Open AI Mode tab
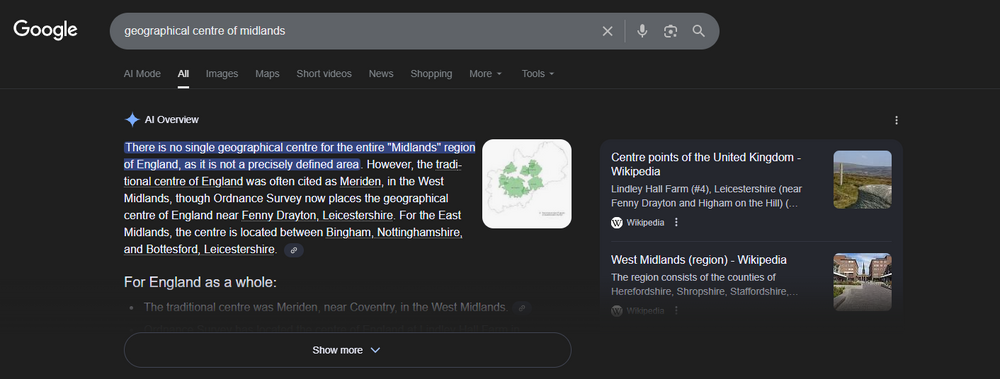The height and width of the screenshot is (379, 1000). [x=142, y=74]
